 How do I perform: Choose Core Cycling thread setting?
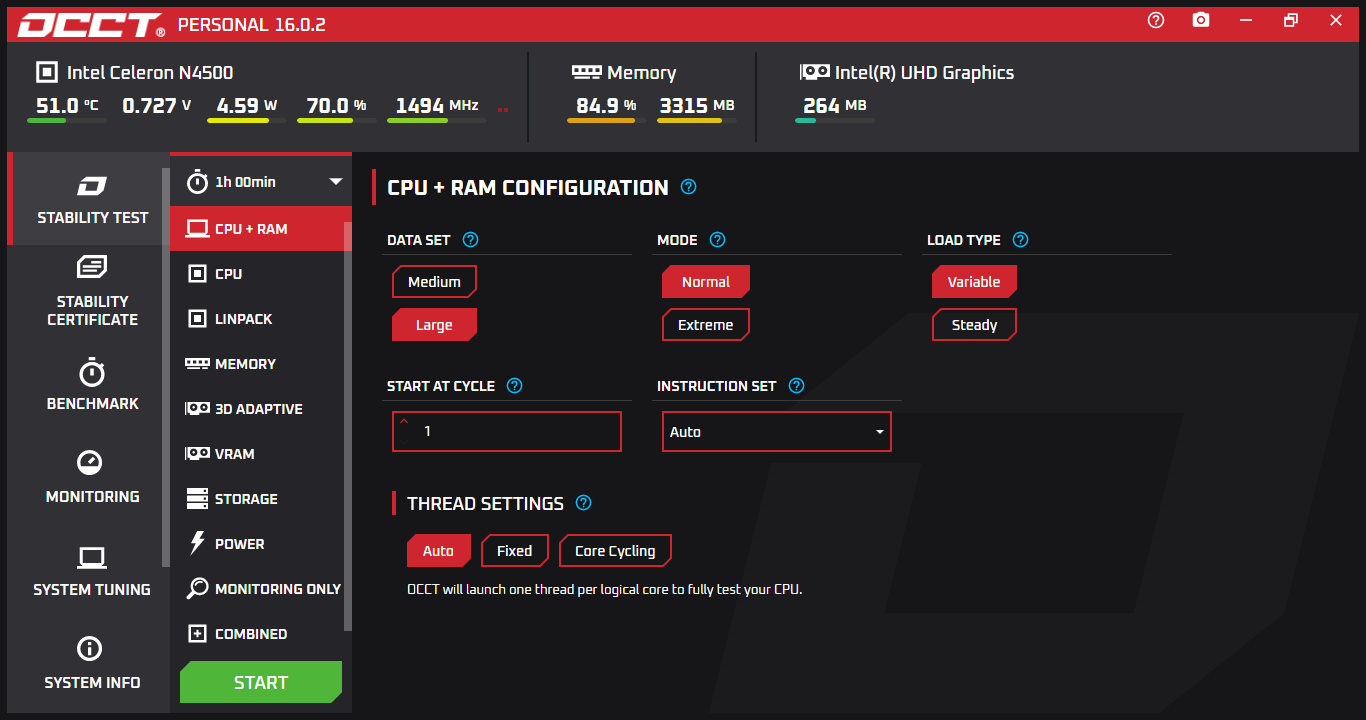click(x=615, y=551)
